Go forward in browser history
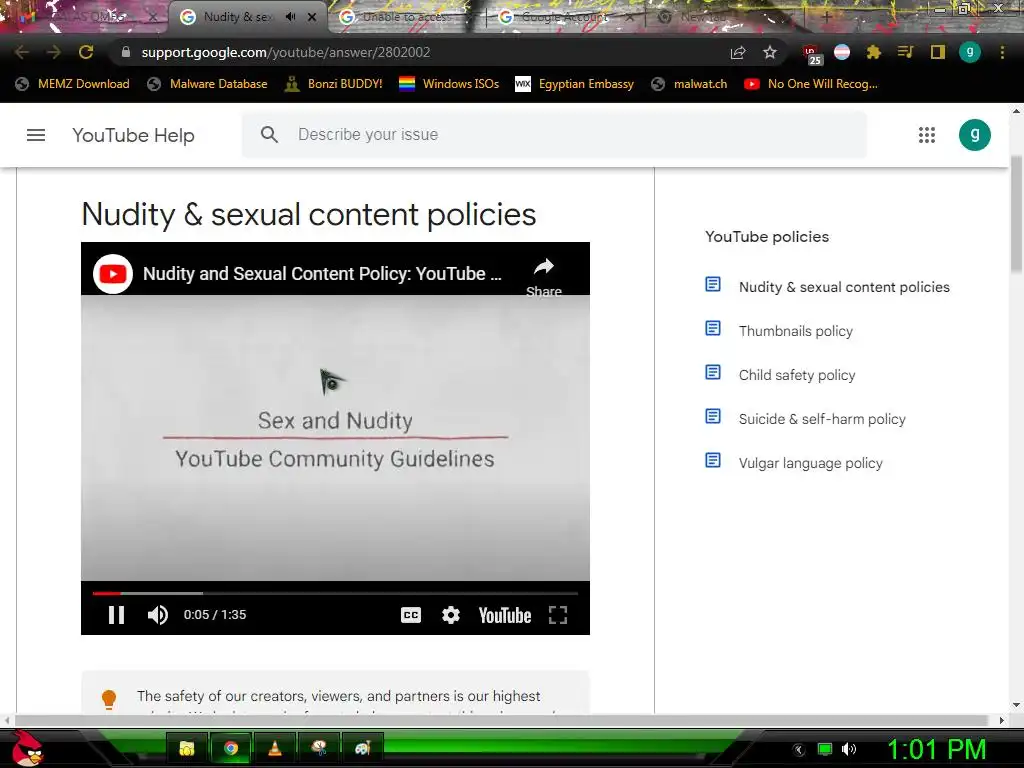The height and width of the screenshot is (768, 1024). tap(54, 52)
